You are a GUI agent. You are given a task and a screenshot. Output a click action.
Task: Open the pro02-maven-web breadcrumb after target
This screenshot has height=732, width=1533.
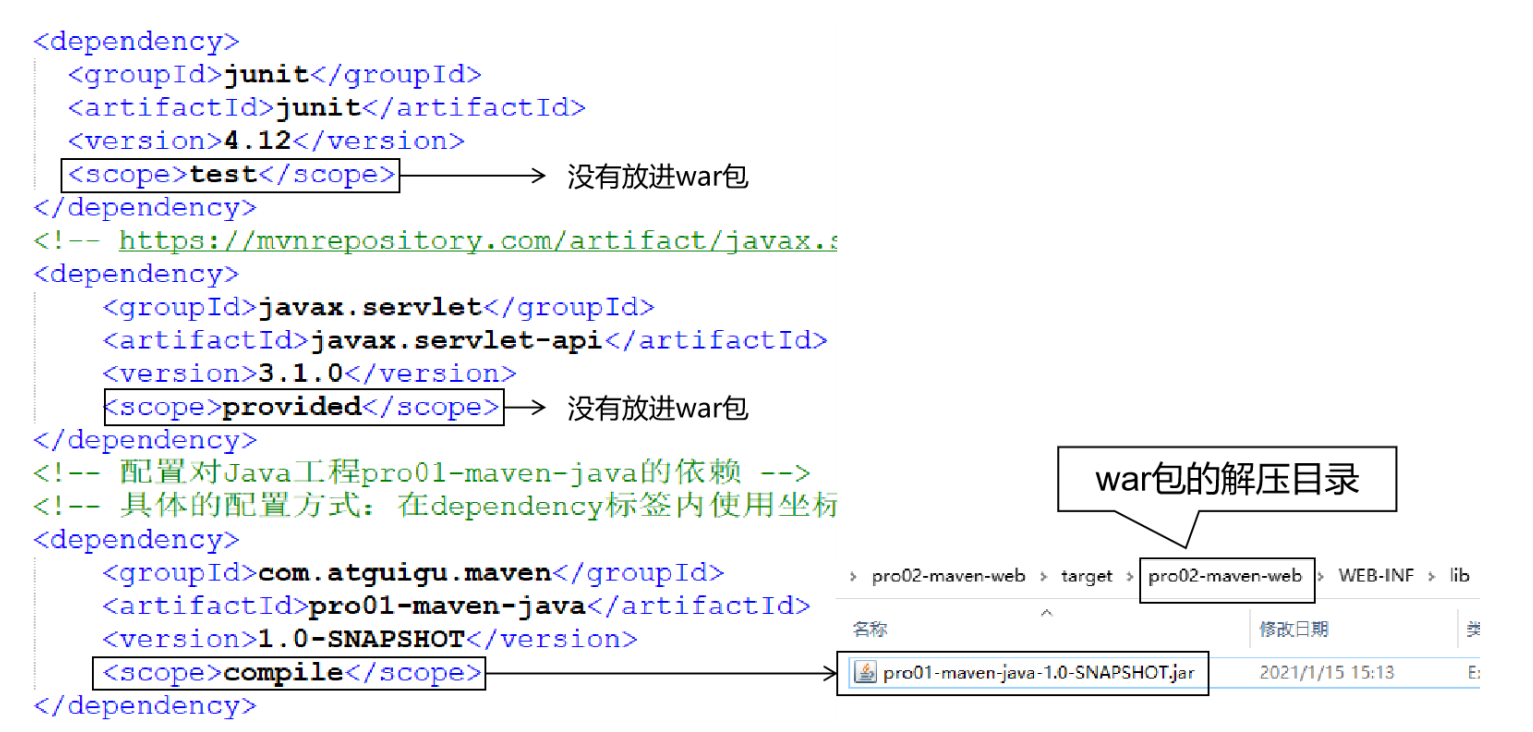point(1225,576)
